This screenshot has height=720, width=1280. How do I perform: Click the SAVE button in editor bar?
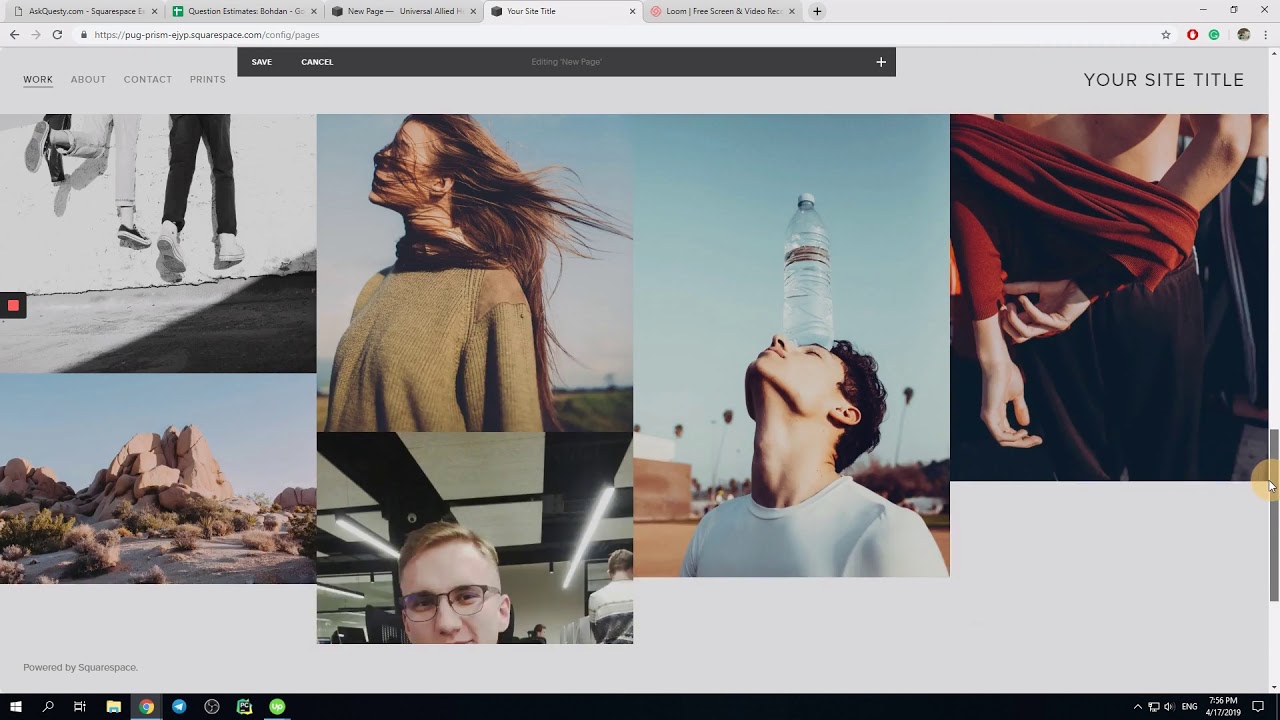tap(262, 62)
